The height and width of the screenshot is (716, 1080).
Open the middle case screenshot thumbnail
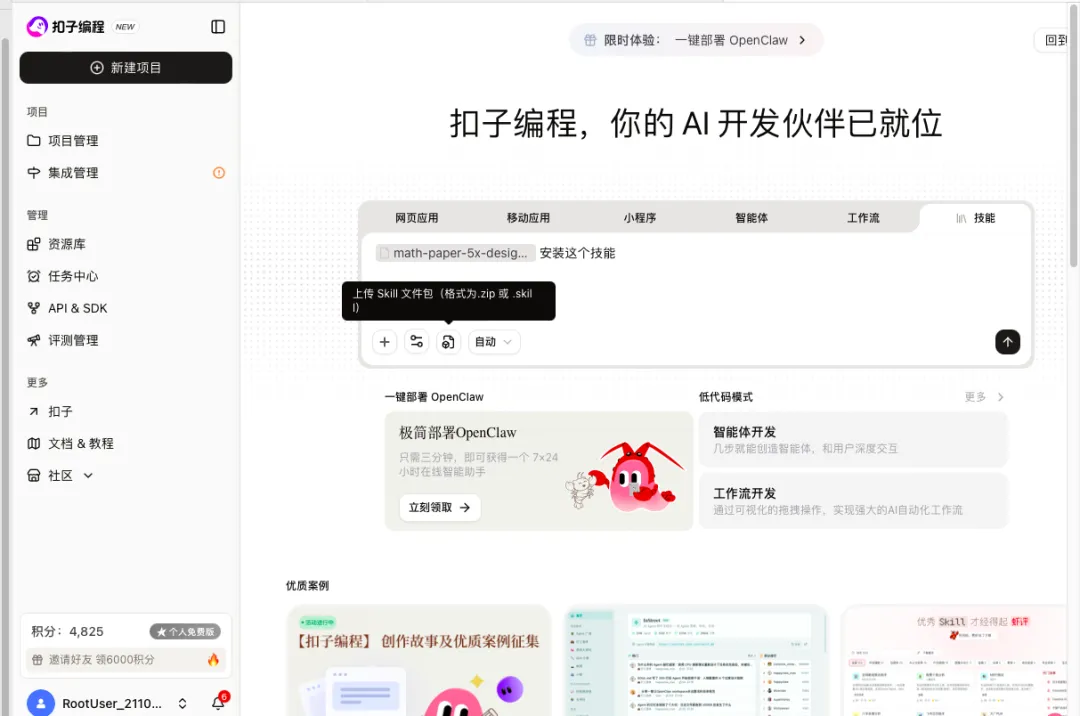coord(696,661)
